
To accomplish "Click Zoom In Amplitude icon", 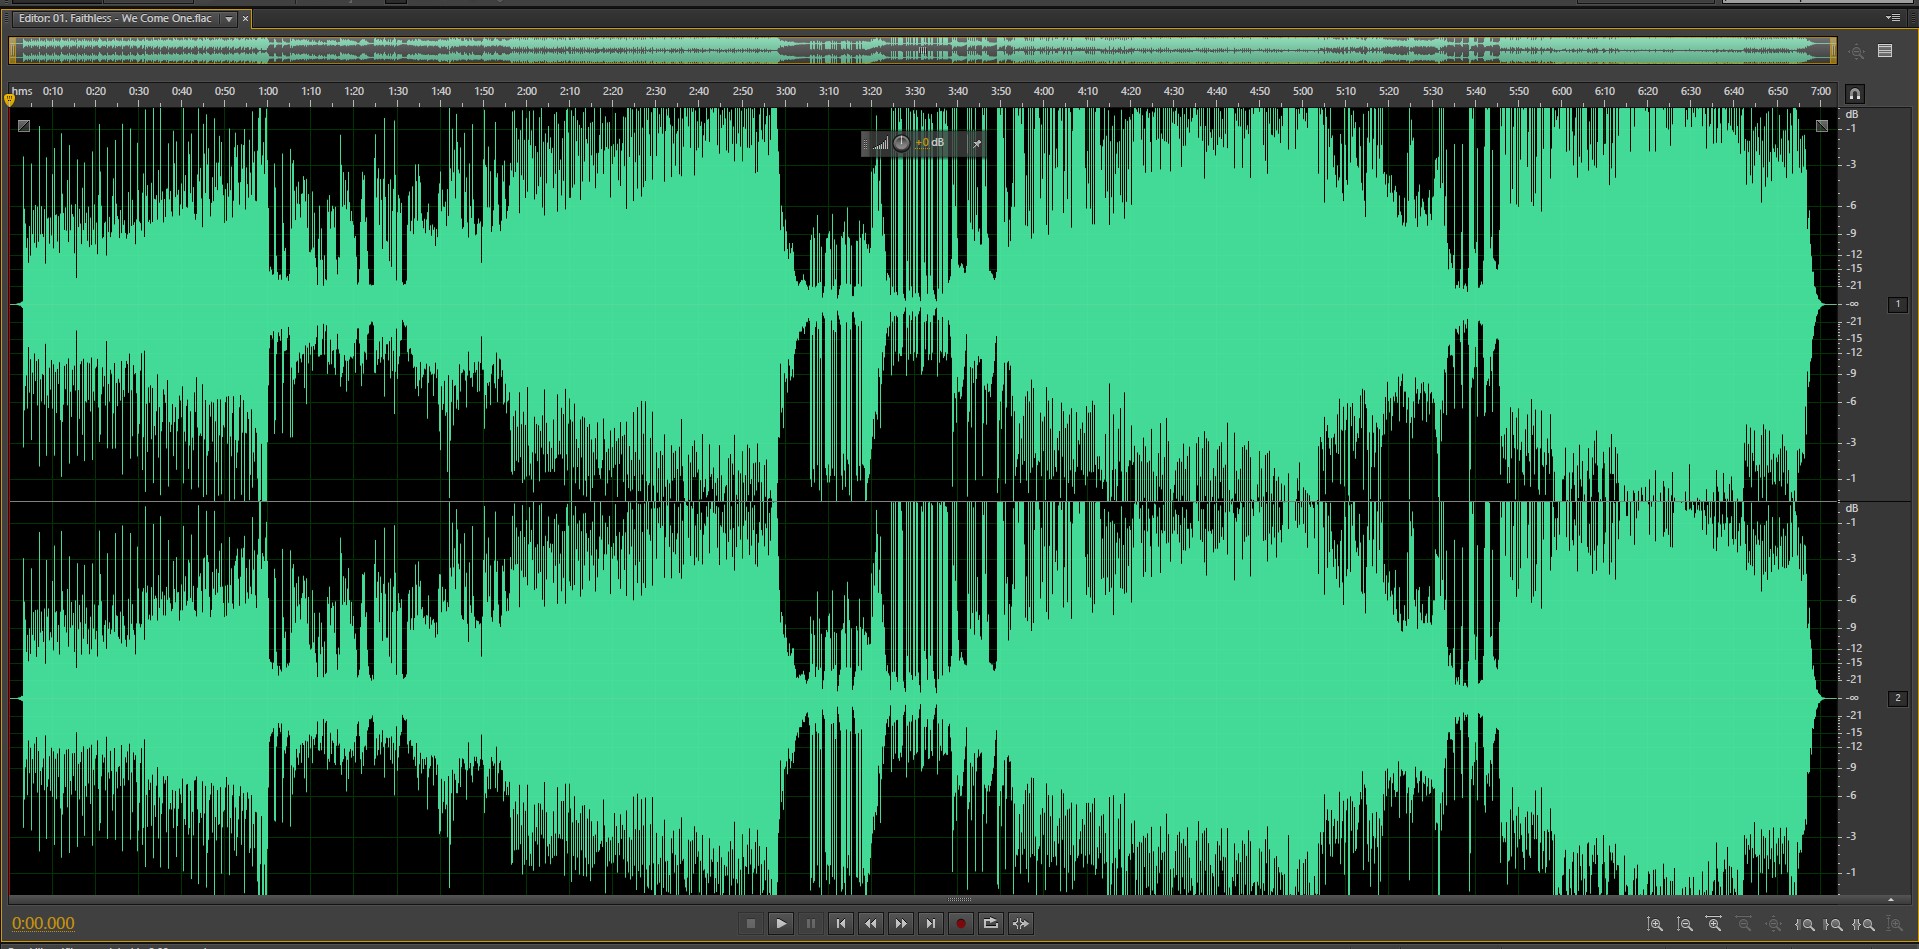I will coord(1655,925).
